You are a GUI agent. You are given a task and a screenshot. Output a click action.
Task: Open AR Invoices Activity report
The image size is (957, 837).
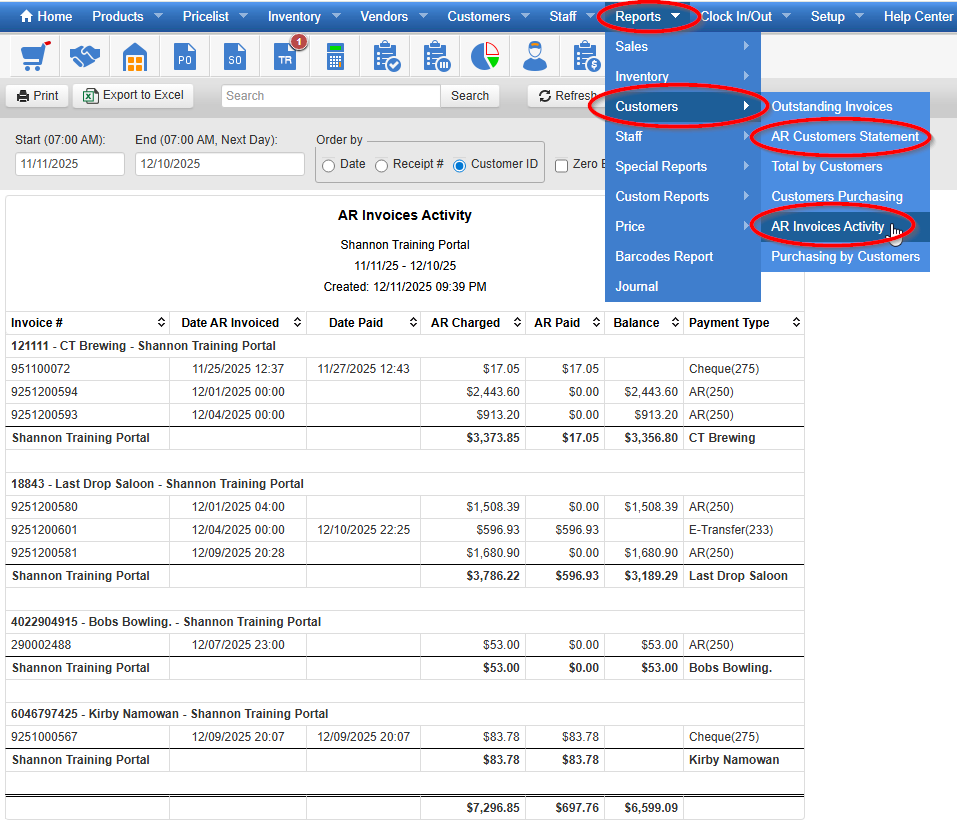pyautogui.click(x=845, y=226)
